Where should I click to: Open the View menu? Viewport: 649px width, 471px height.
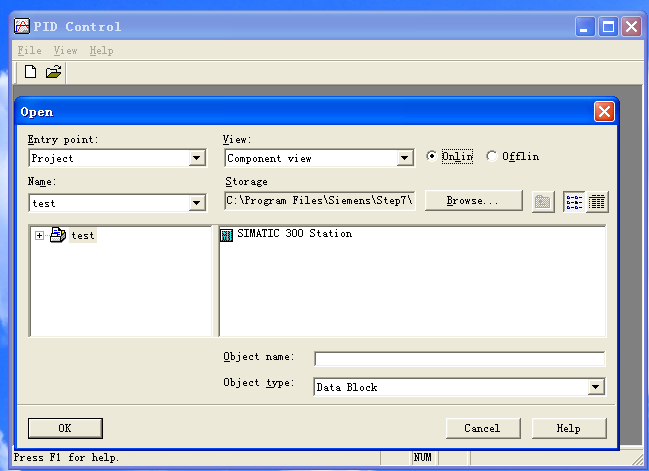(x=65, y=50)
